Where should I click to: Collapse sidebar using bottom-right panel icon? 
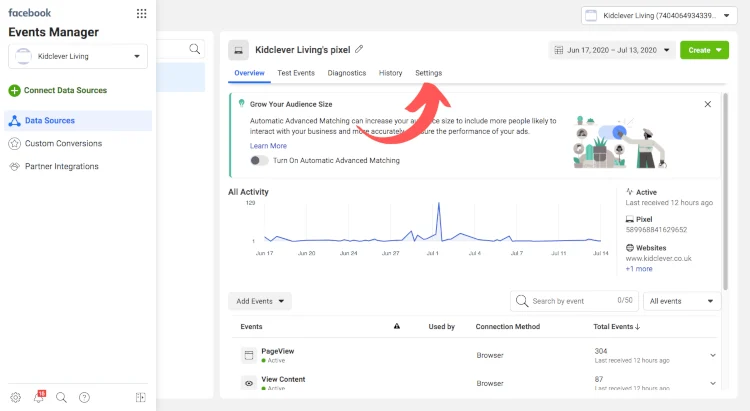[x=140, y=397]
